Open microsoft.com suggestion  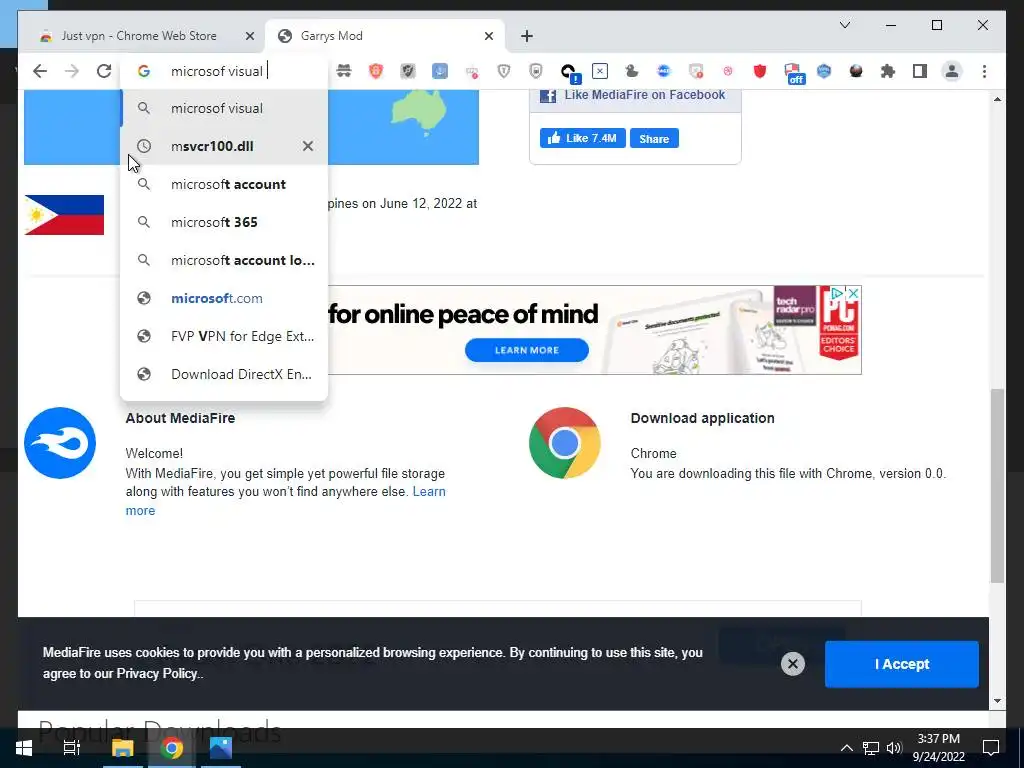click(224, 298)
